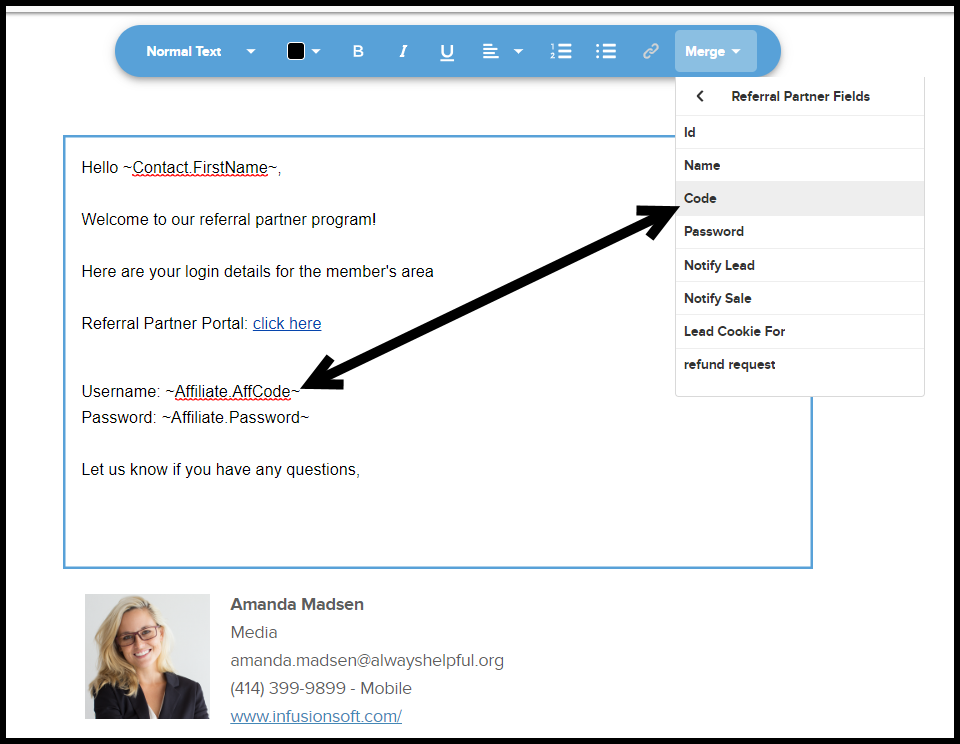960x744 pixels.
Task: Click the ~Affiliate.AffCode~ username text
Action: click(233, 391)
